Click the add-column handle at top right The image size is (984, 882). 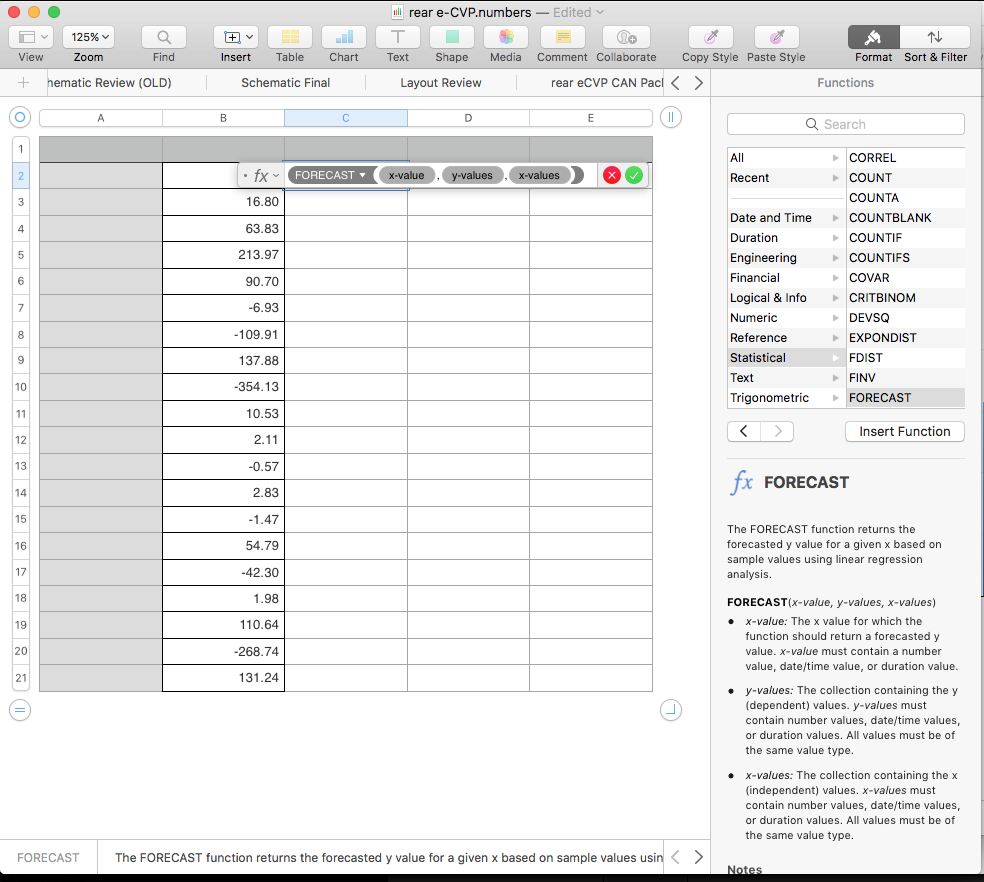click(x=671, y=117)
